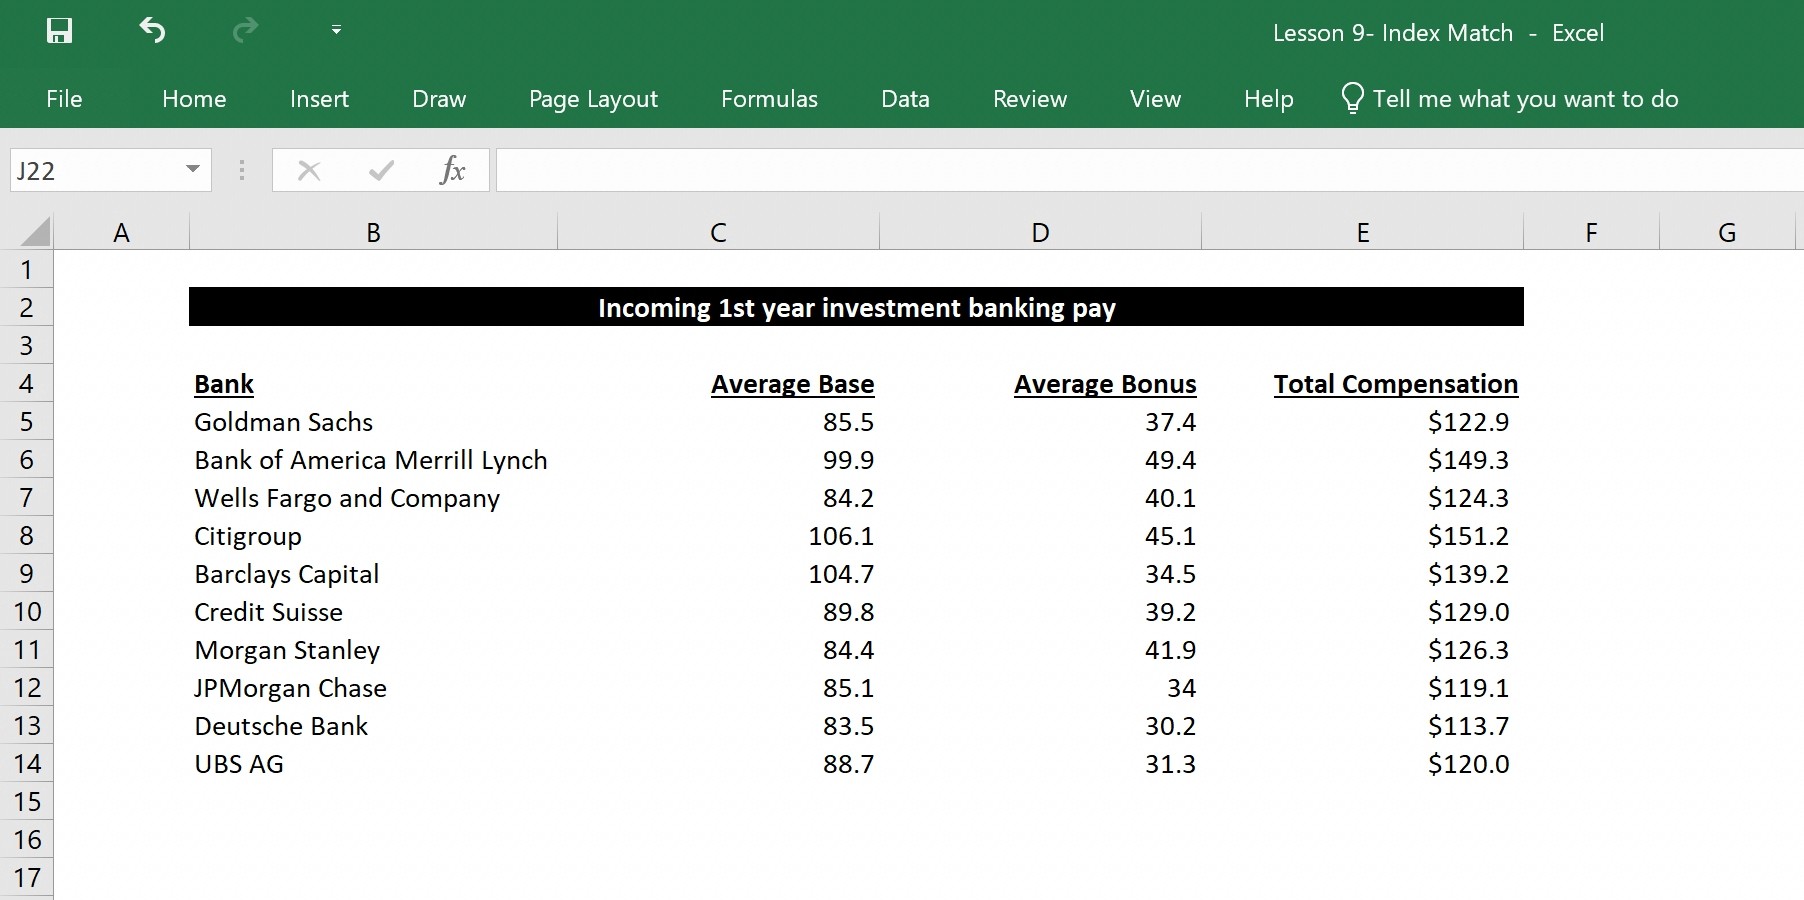Click the lightbulb icon beside Tell me

click(1352, 98)
